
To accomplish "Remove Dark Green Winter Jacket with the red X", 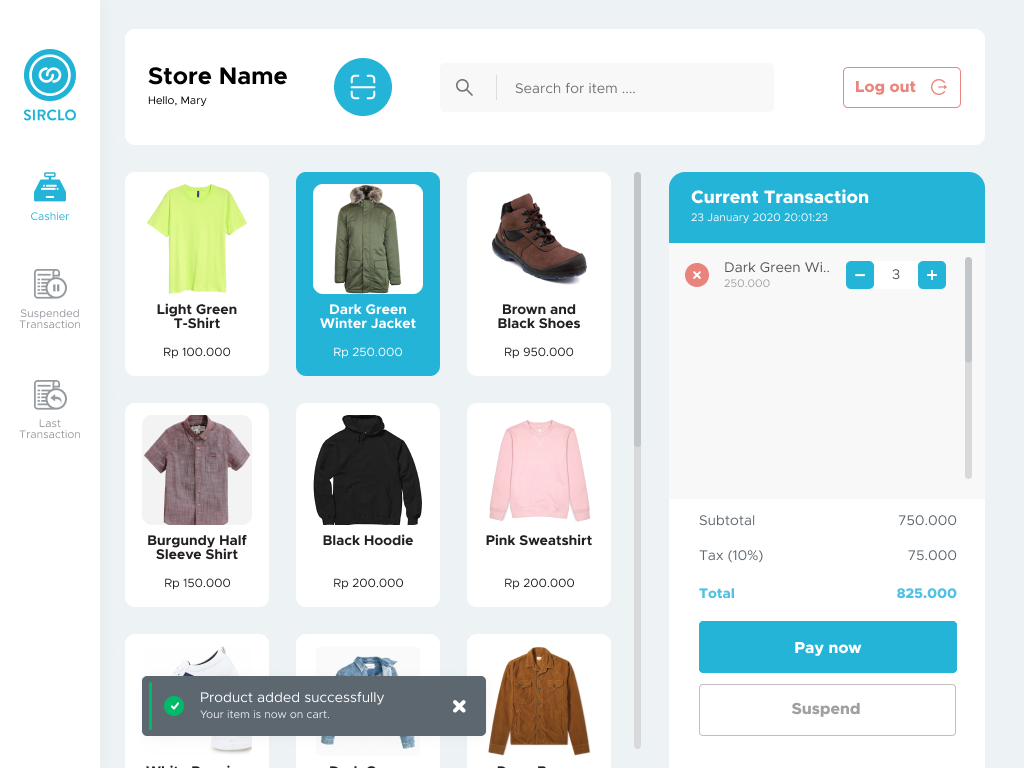I will 696,274.
